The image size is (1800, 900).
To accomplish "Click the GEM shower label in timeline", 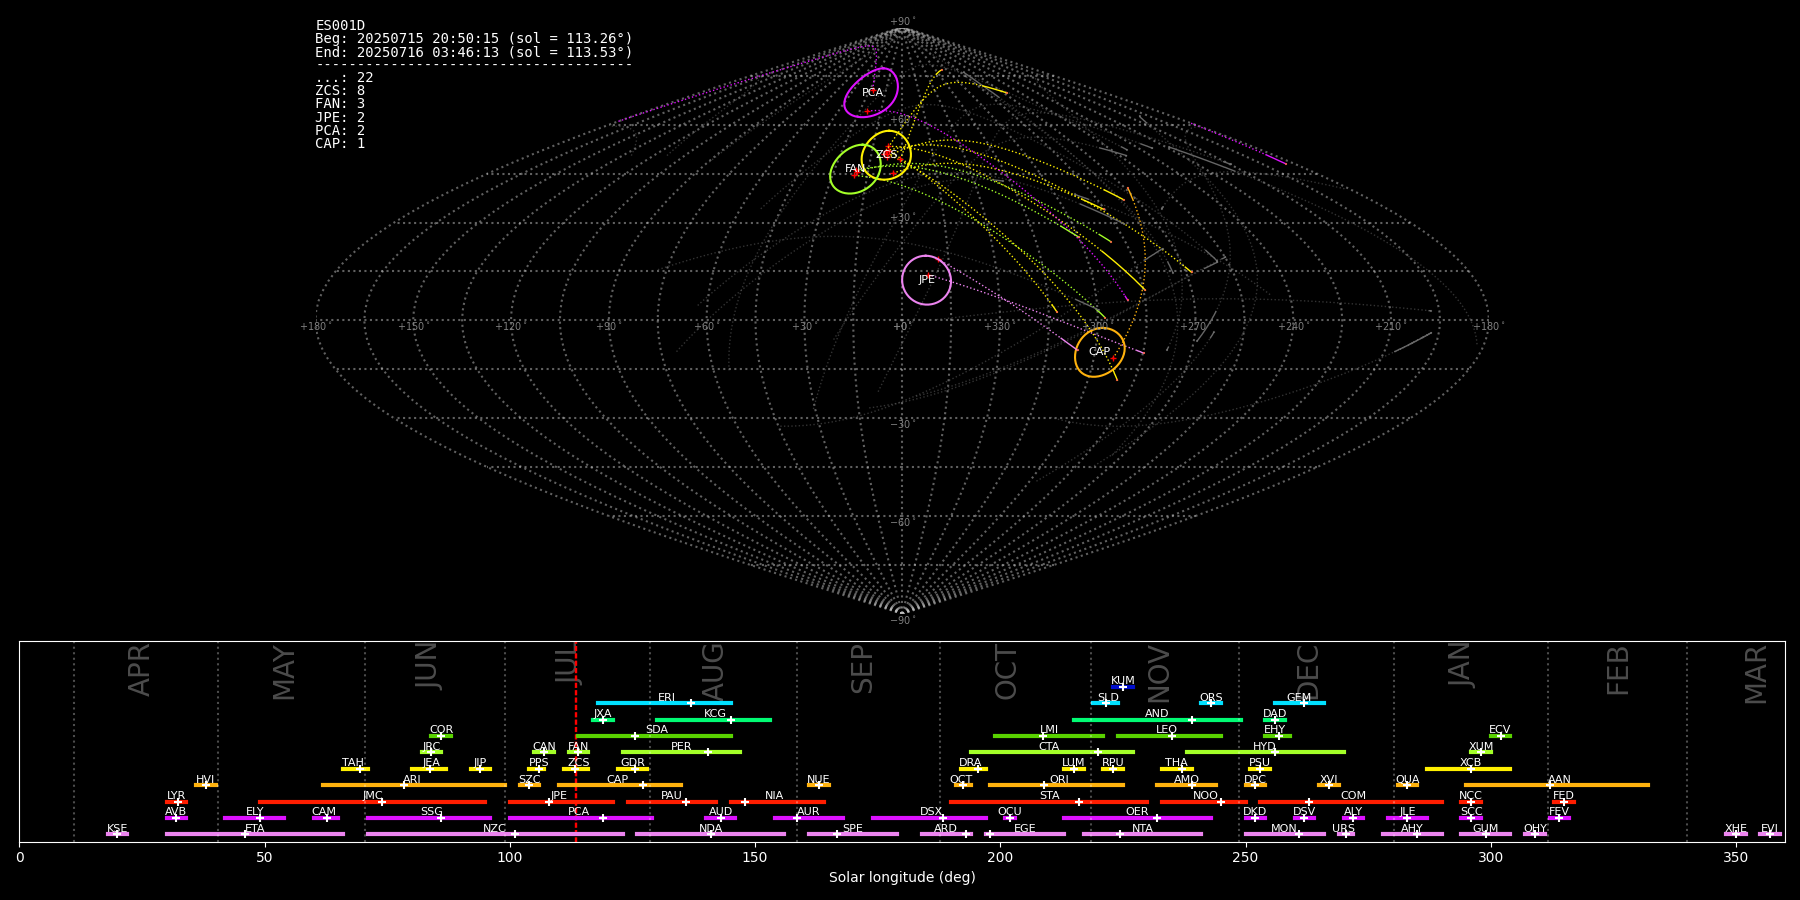I will [x=1299, y=698].
